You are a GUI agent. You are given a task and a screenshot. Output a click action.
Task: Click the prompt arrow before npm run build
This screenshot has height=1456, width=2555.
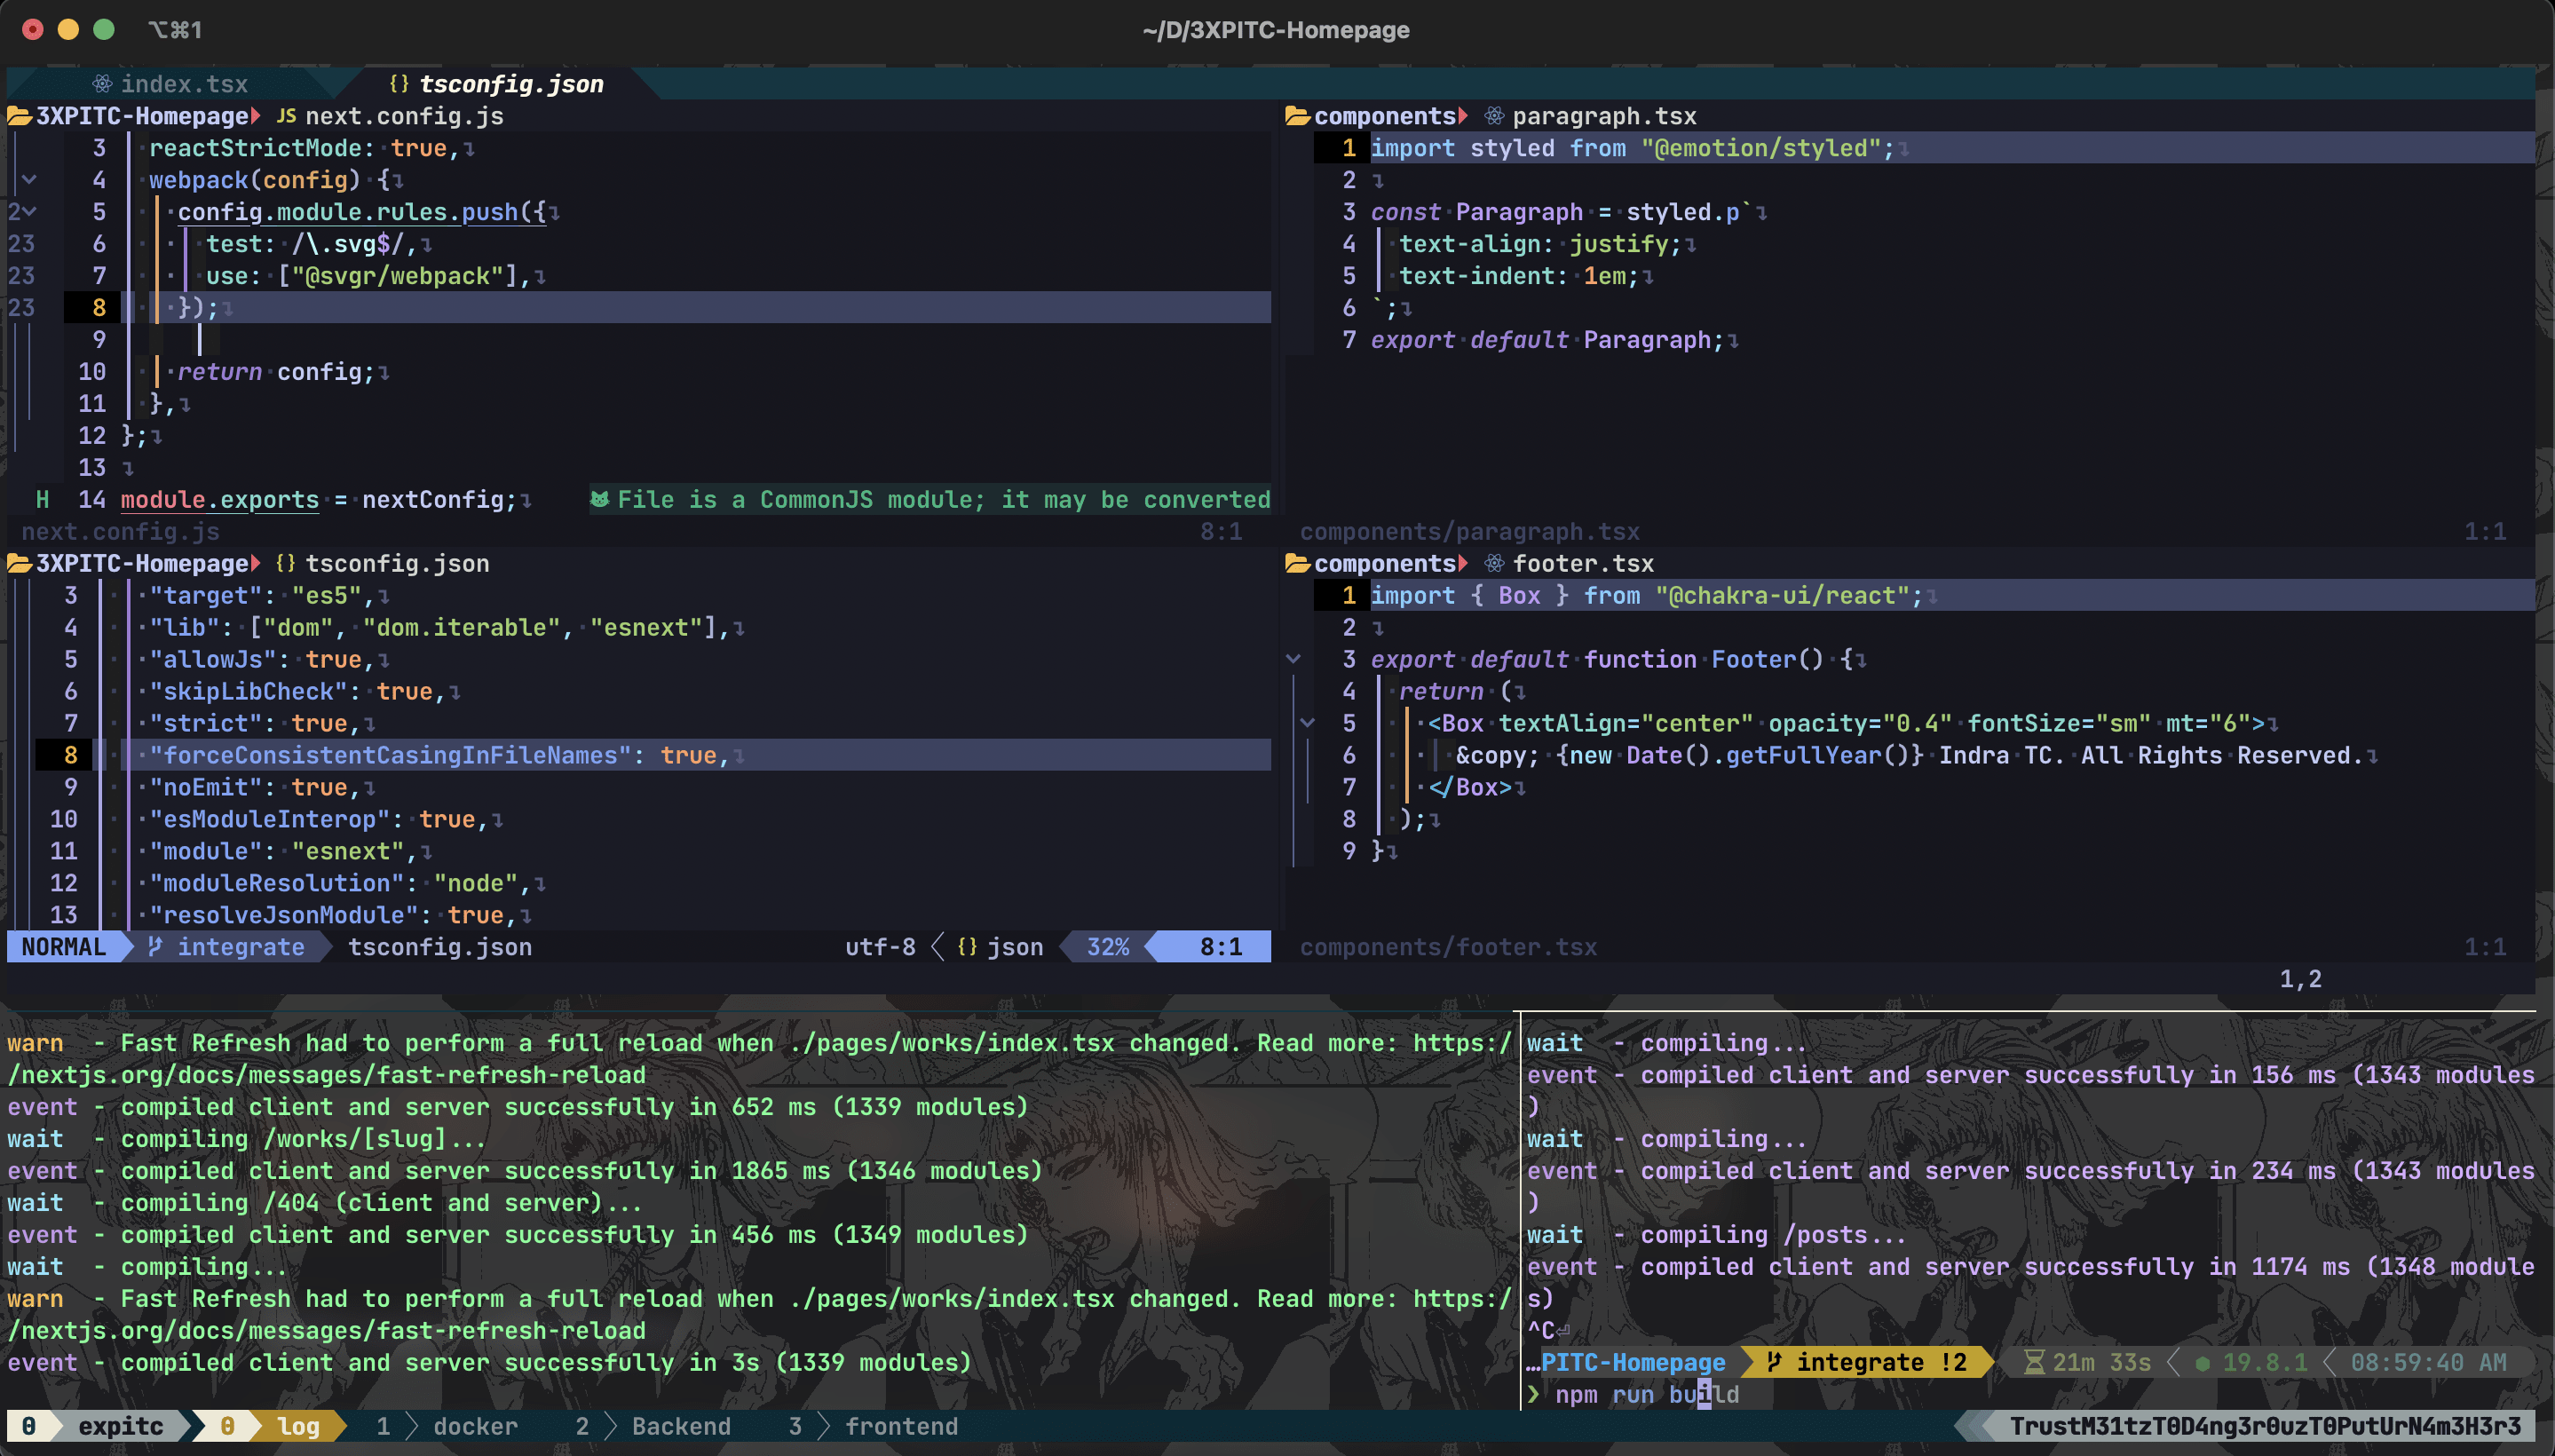[1534, 1394]
